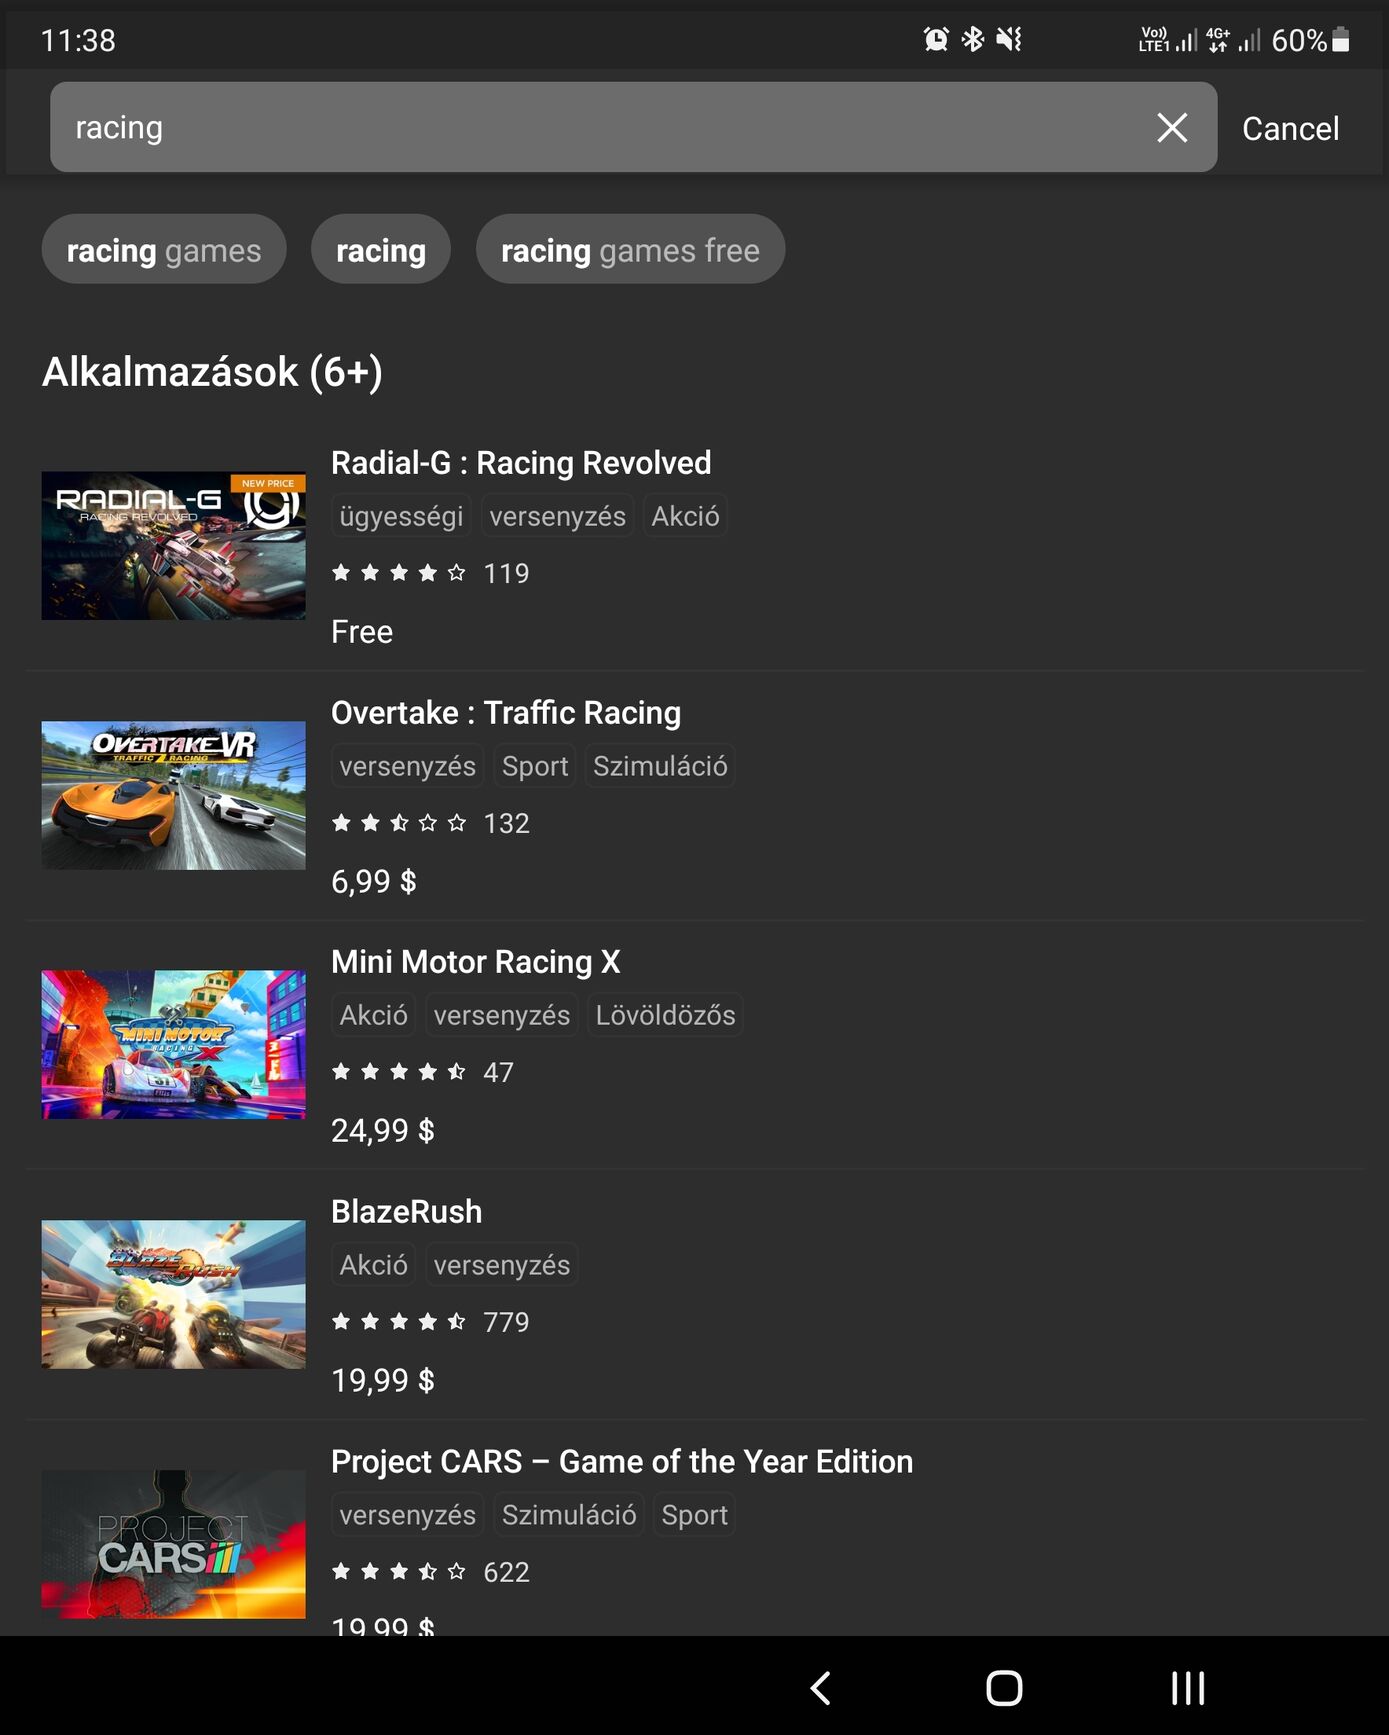This screenshot has width=1389, height=1735.
Task: Open Overtake VR thumbnail image
Action: 174,795
